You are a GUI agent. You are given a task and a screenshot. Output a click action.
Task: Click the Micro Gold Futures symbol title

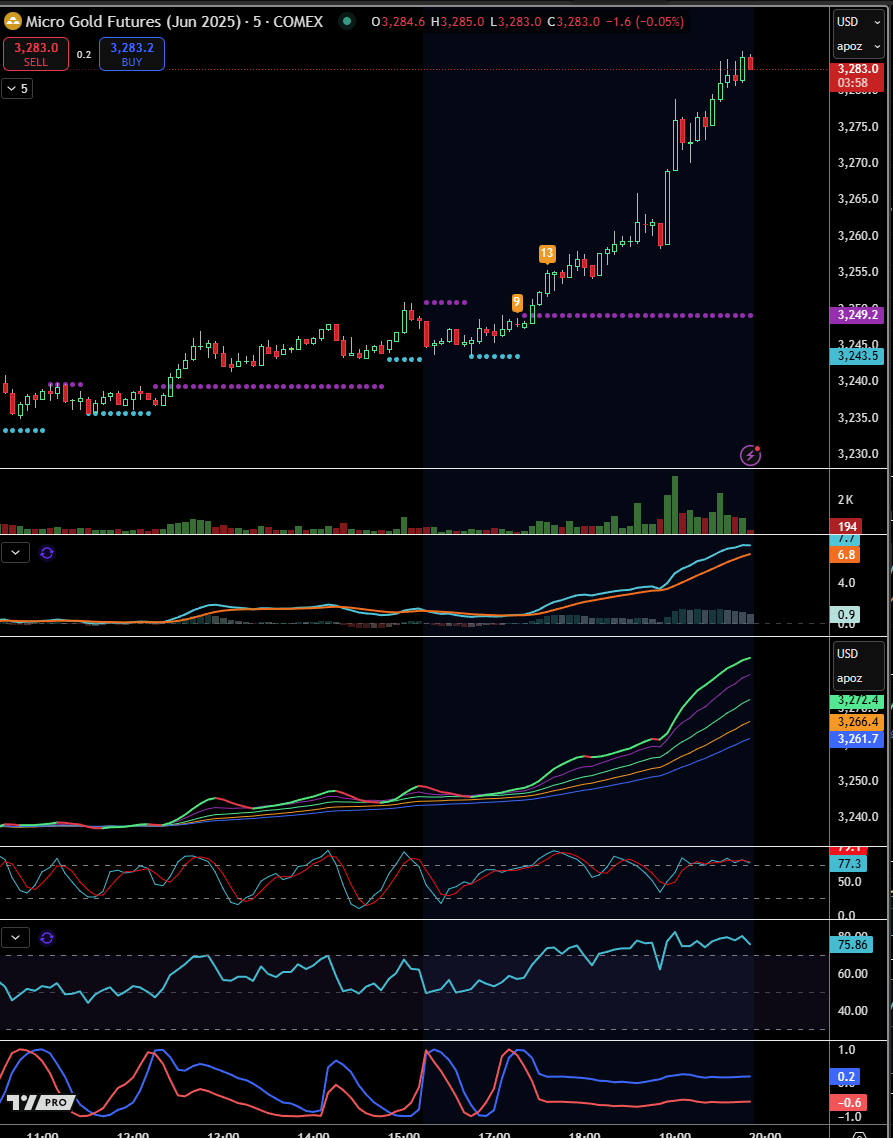tap(174, 21)
